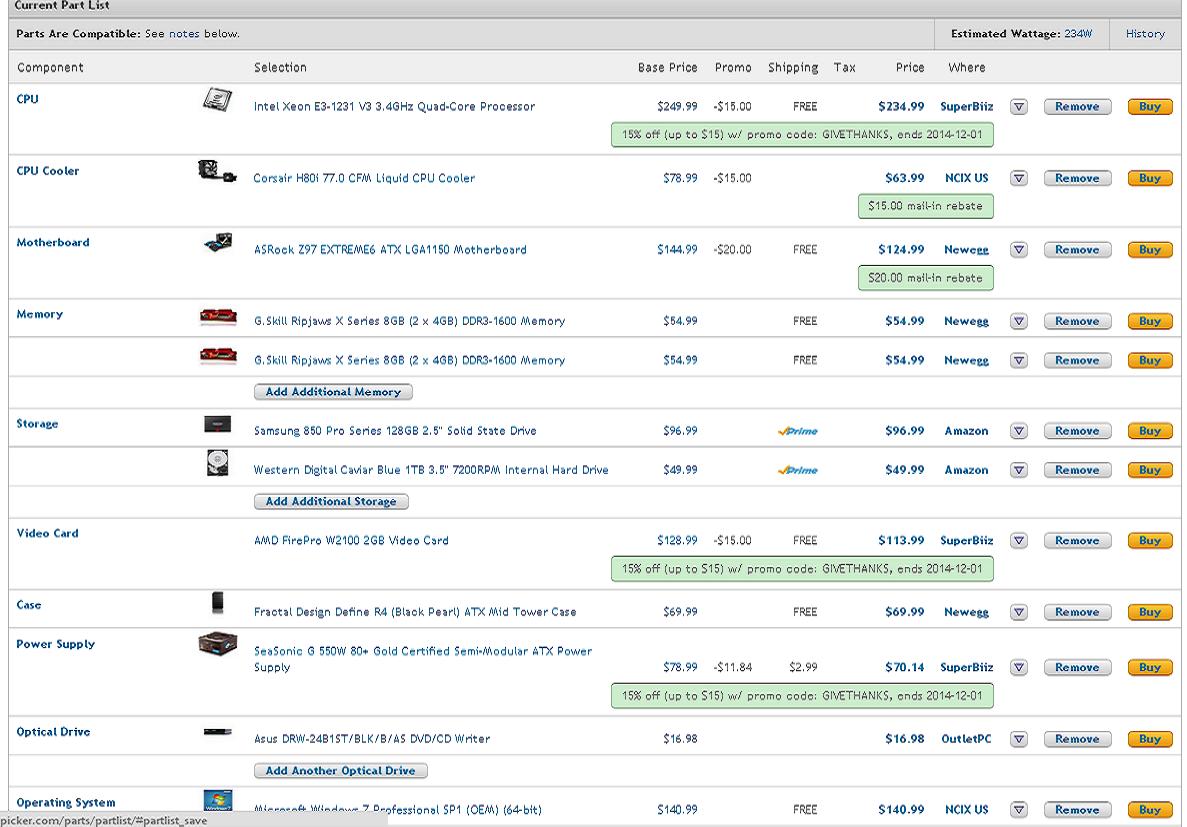The height and width of the screenshot is (827, 1187).
Task: Remove the AMD FirePro W2100 video card
Action: click(x=1077, y=541)
